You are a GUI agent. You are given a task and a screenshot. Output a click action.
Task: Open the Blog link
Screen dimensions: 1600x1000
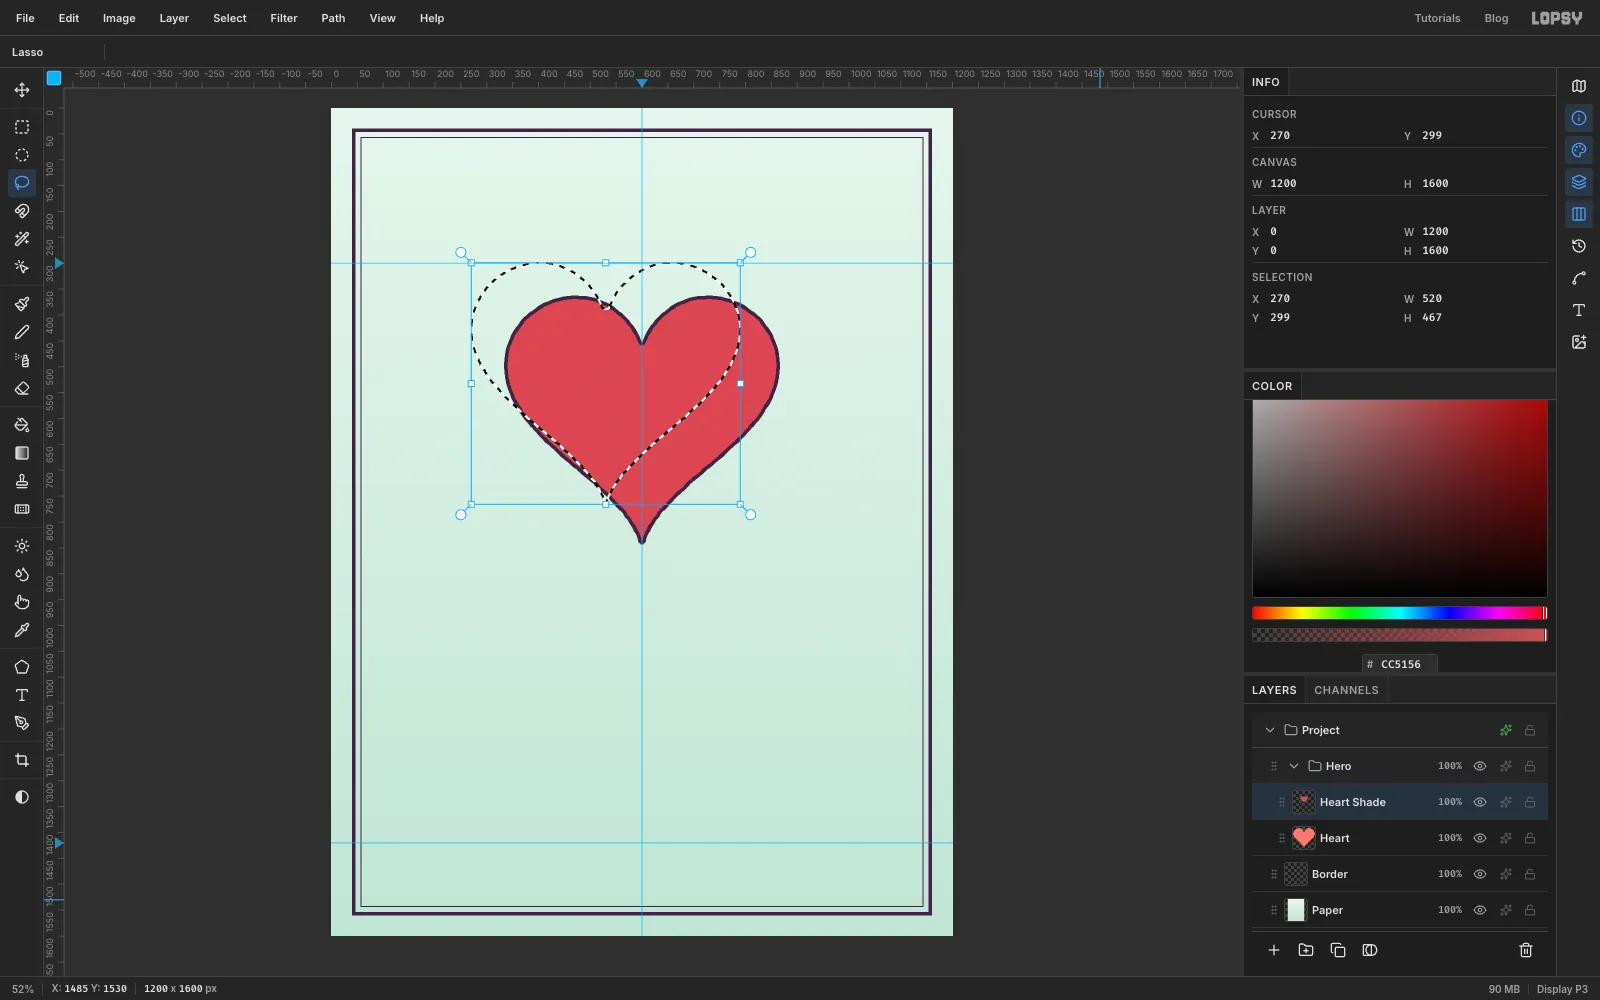coord(1496,18)
